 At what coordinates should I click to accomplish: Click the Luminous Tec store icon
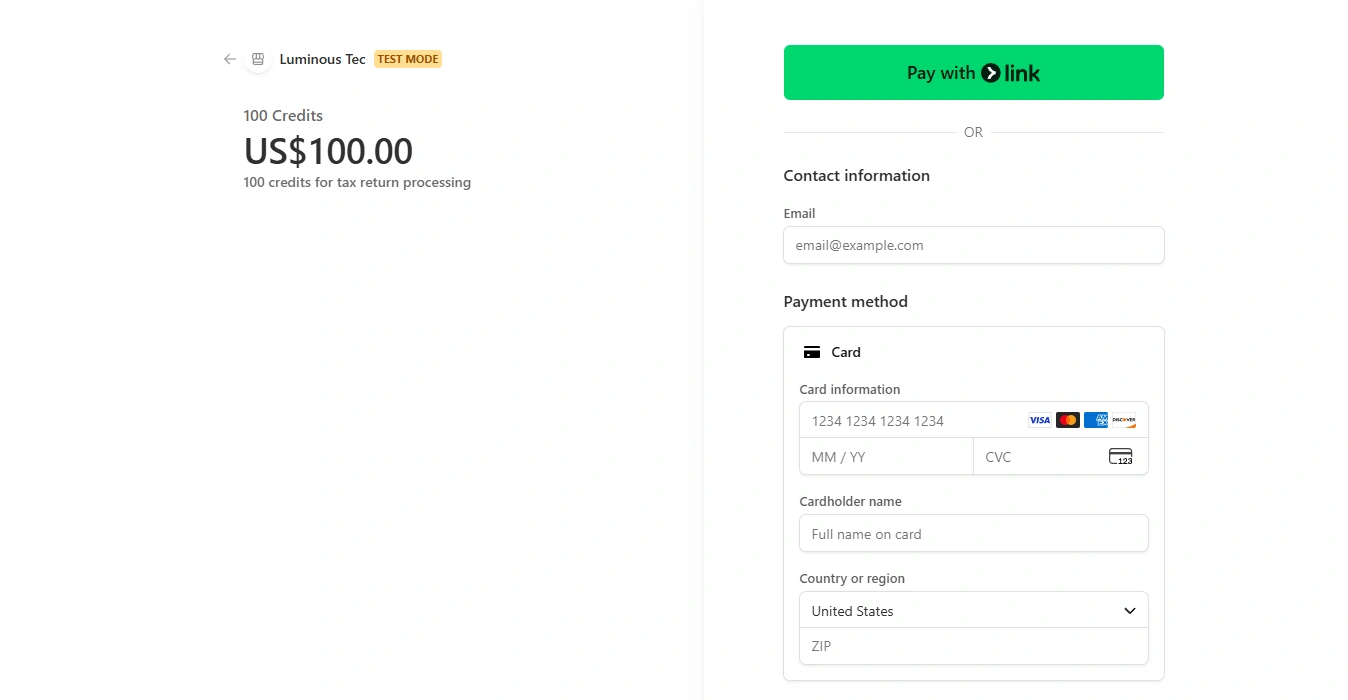[x=258, y=59]
